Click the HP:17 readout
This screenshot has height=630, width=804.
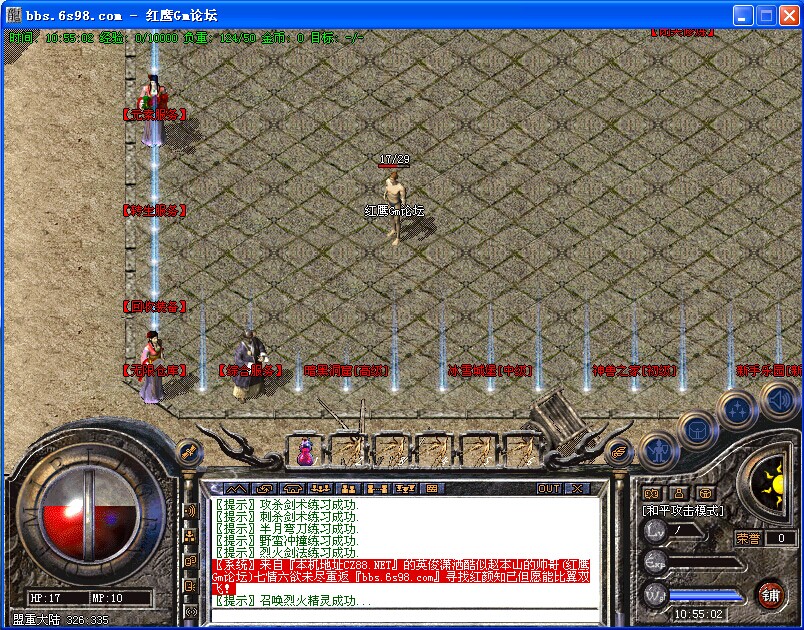[45, 598]
